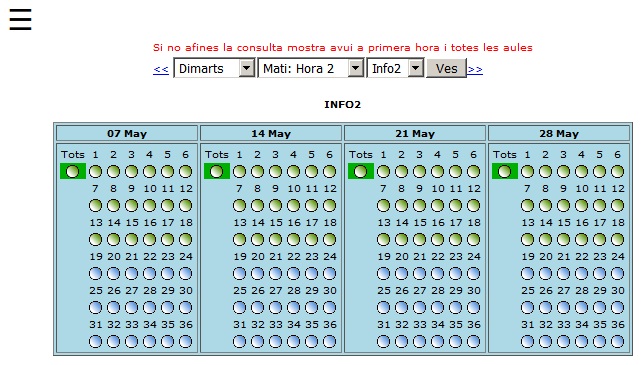
Task: Go to previous with << link
Action: tap(161, 69)
